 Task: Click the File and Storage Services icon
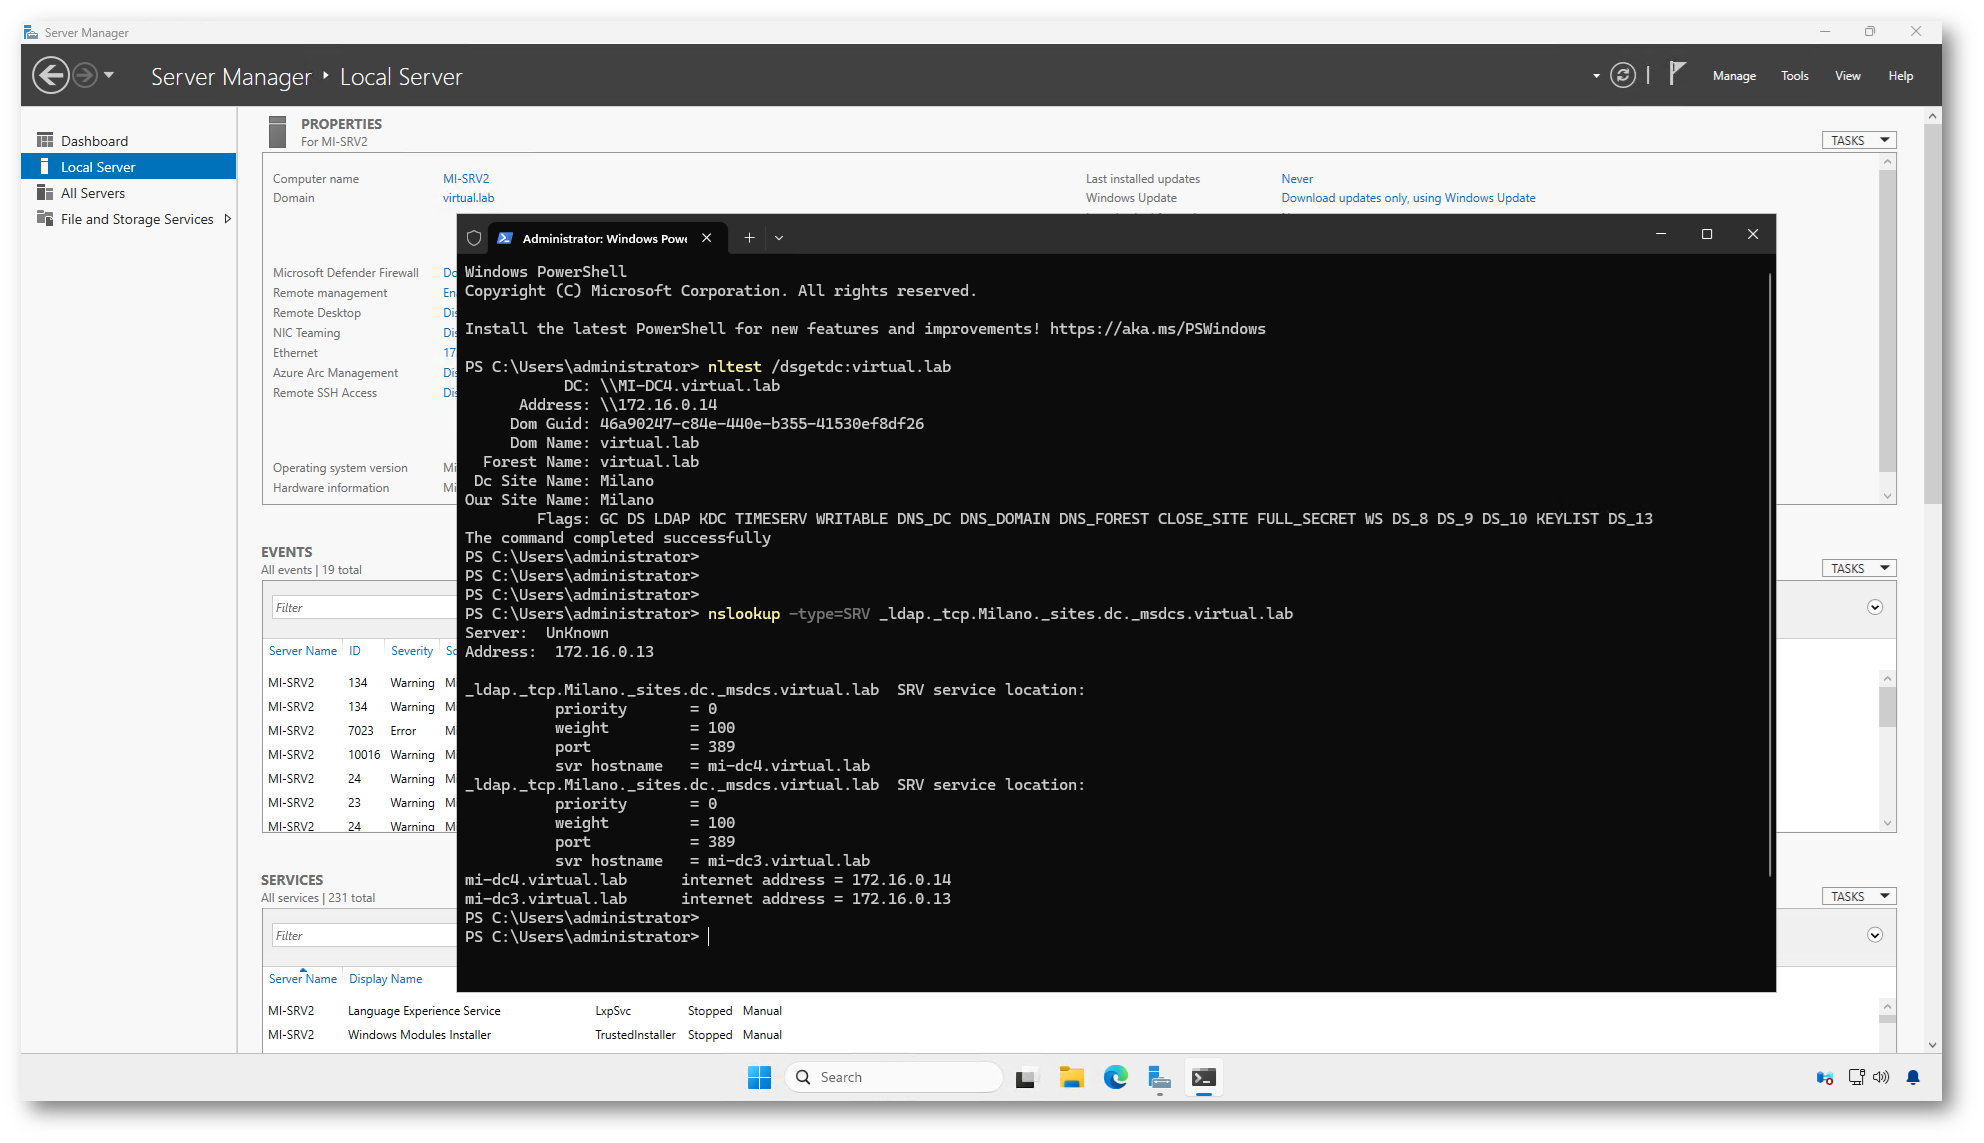click(45, 218)
